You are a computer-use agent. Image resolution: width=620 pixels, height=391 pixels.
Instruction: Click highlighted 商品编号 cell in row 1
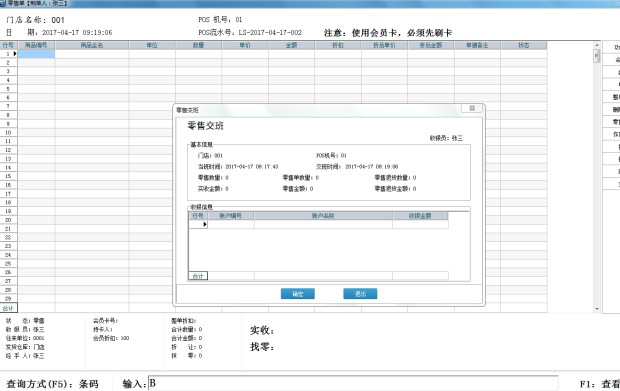coord(36,54)
